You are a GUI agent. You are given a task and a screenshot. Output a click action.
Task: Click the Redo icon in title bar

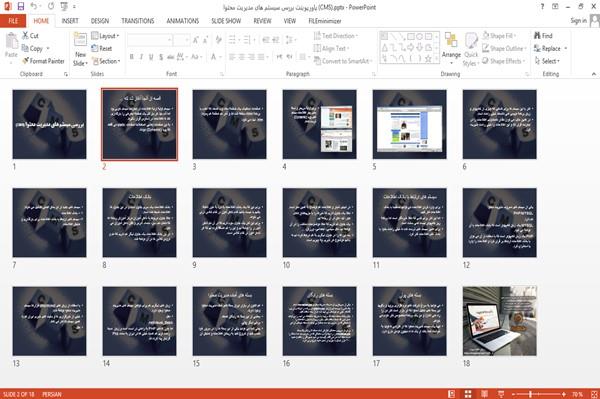point(51,6)
